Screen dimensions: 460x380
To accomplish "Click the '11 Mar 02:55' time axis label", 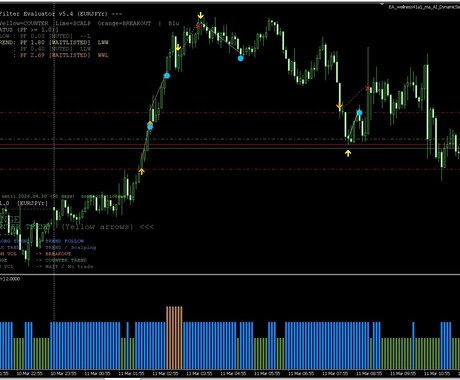I will 165,374.
